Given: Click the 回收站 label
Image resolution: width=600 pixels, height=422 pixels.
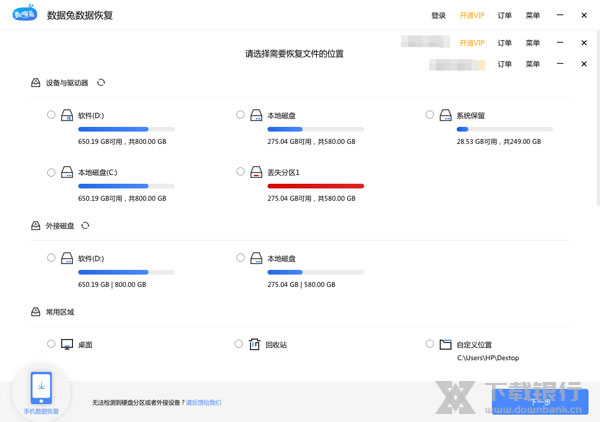Looking at the screenshot, I should point(276,345).
